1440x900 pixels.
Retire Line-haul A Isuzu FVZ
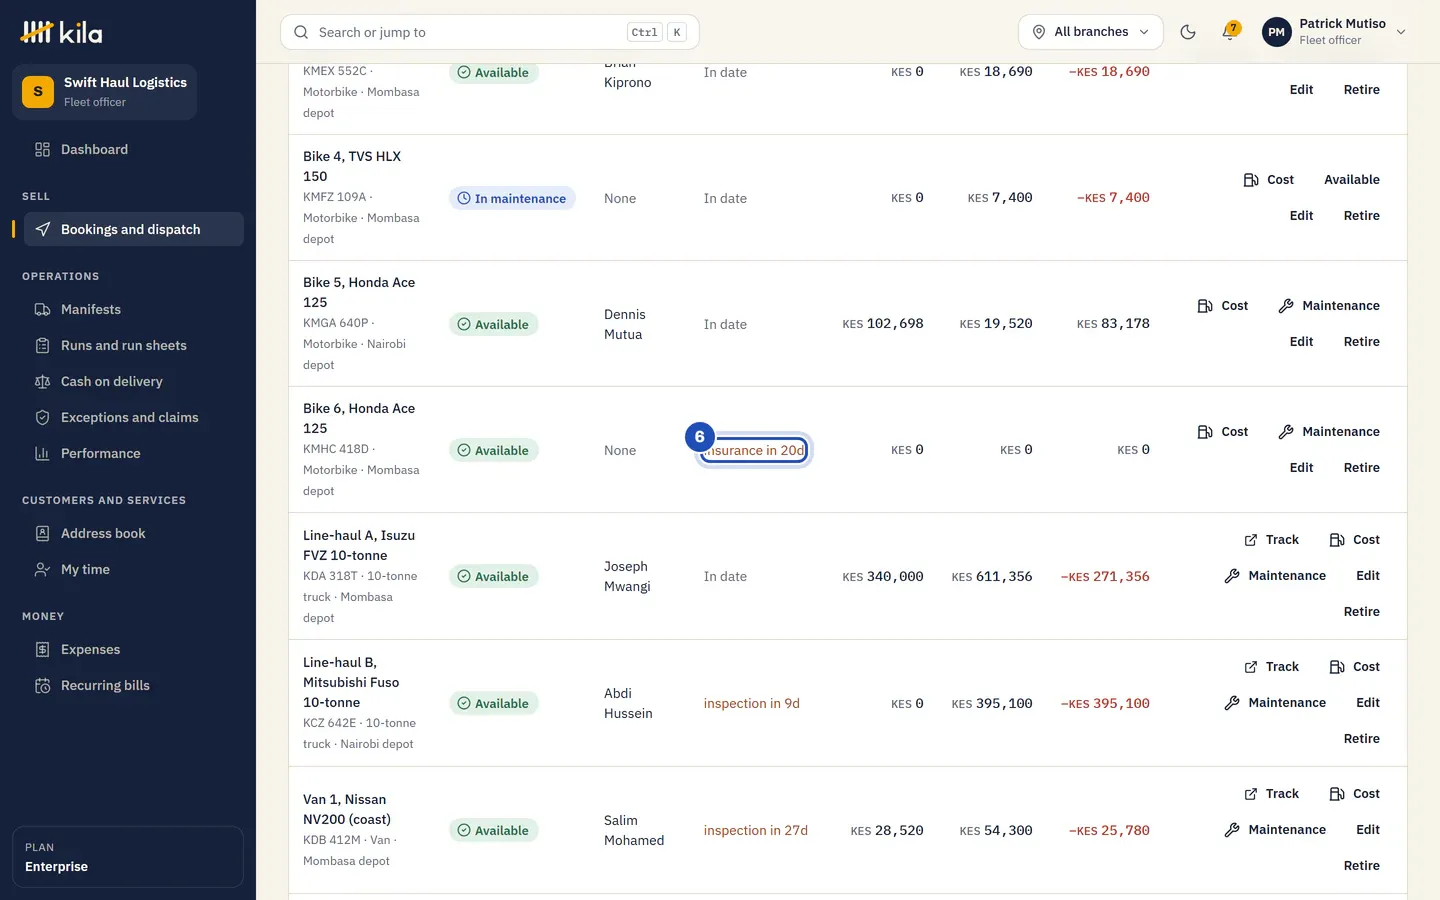(x=1361, y=612)
